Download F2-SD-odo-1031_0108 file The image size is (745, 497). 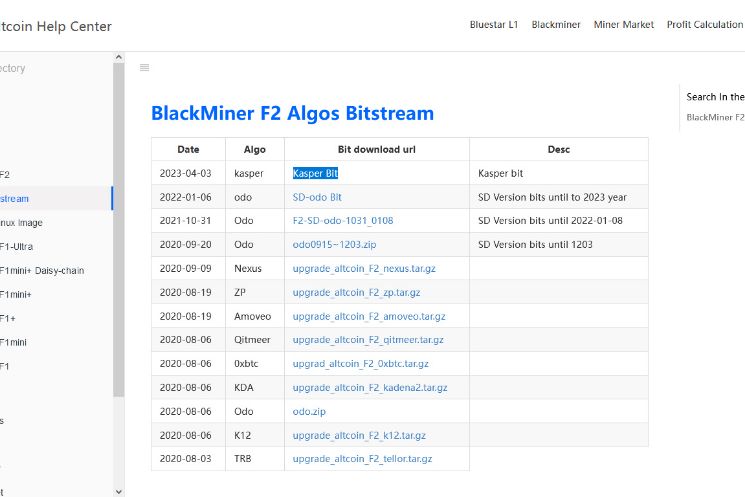(342, 221)
